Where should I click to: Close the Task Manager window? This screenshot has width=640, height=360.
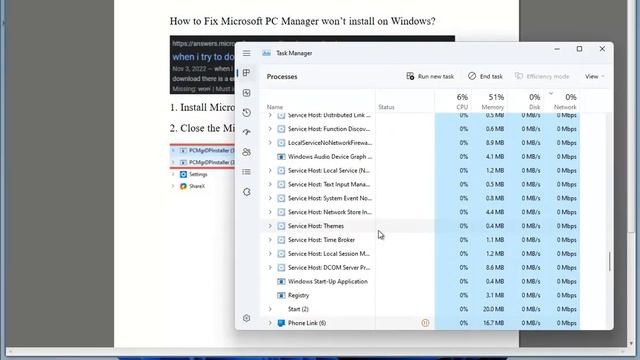point(602,49)
